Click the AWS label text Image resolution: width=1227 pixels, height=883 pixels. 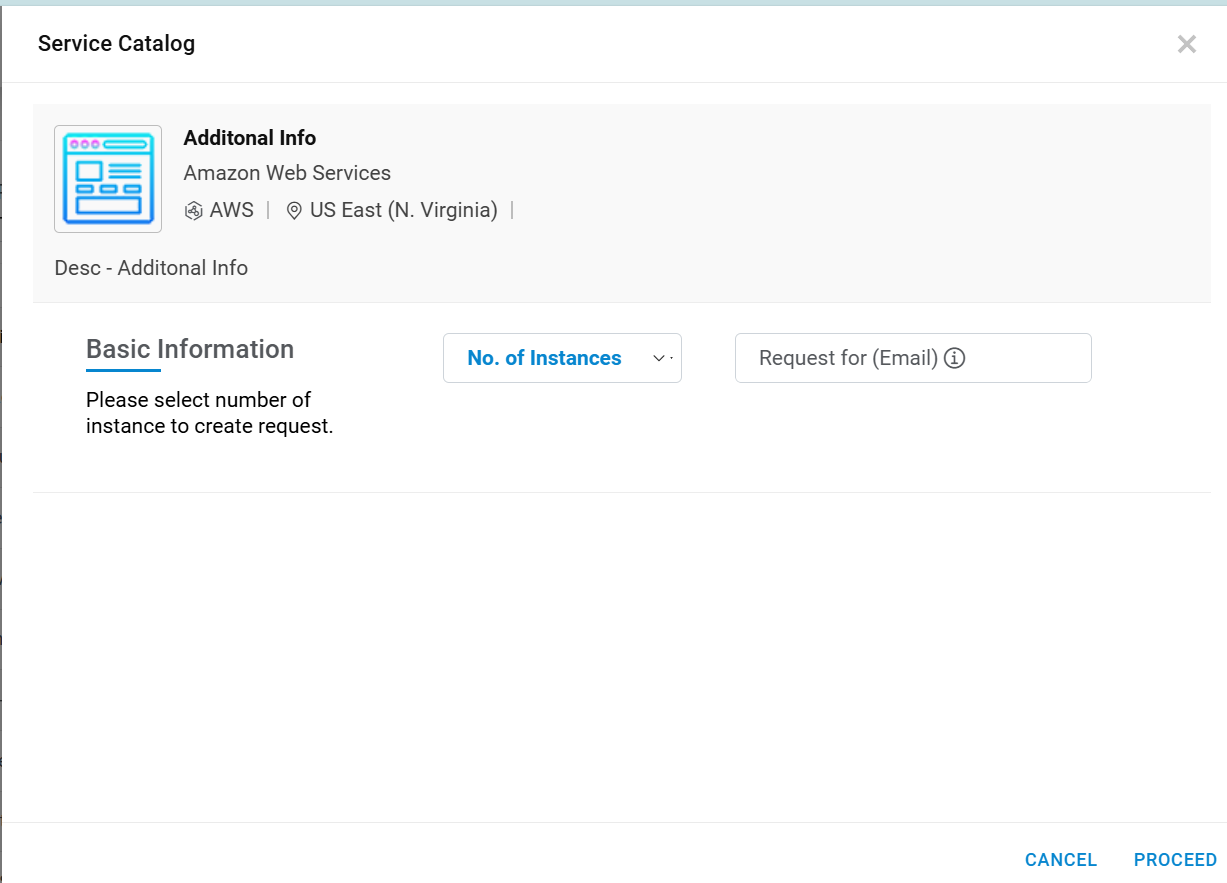click(232, 210)
